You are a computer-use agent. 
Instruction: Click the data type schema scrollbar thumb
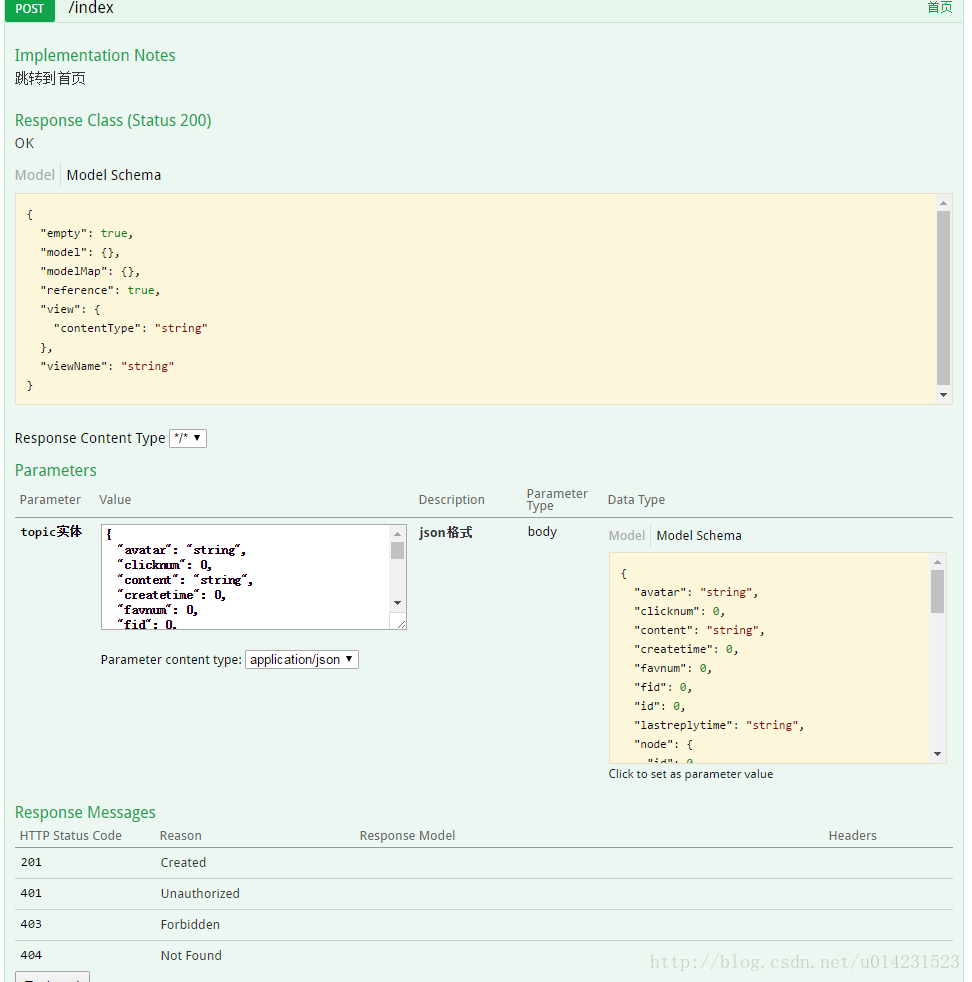coord(937,591)
